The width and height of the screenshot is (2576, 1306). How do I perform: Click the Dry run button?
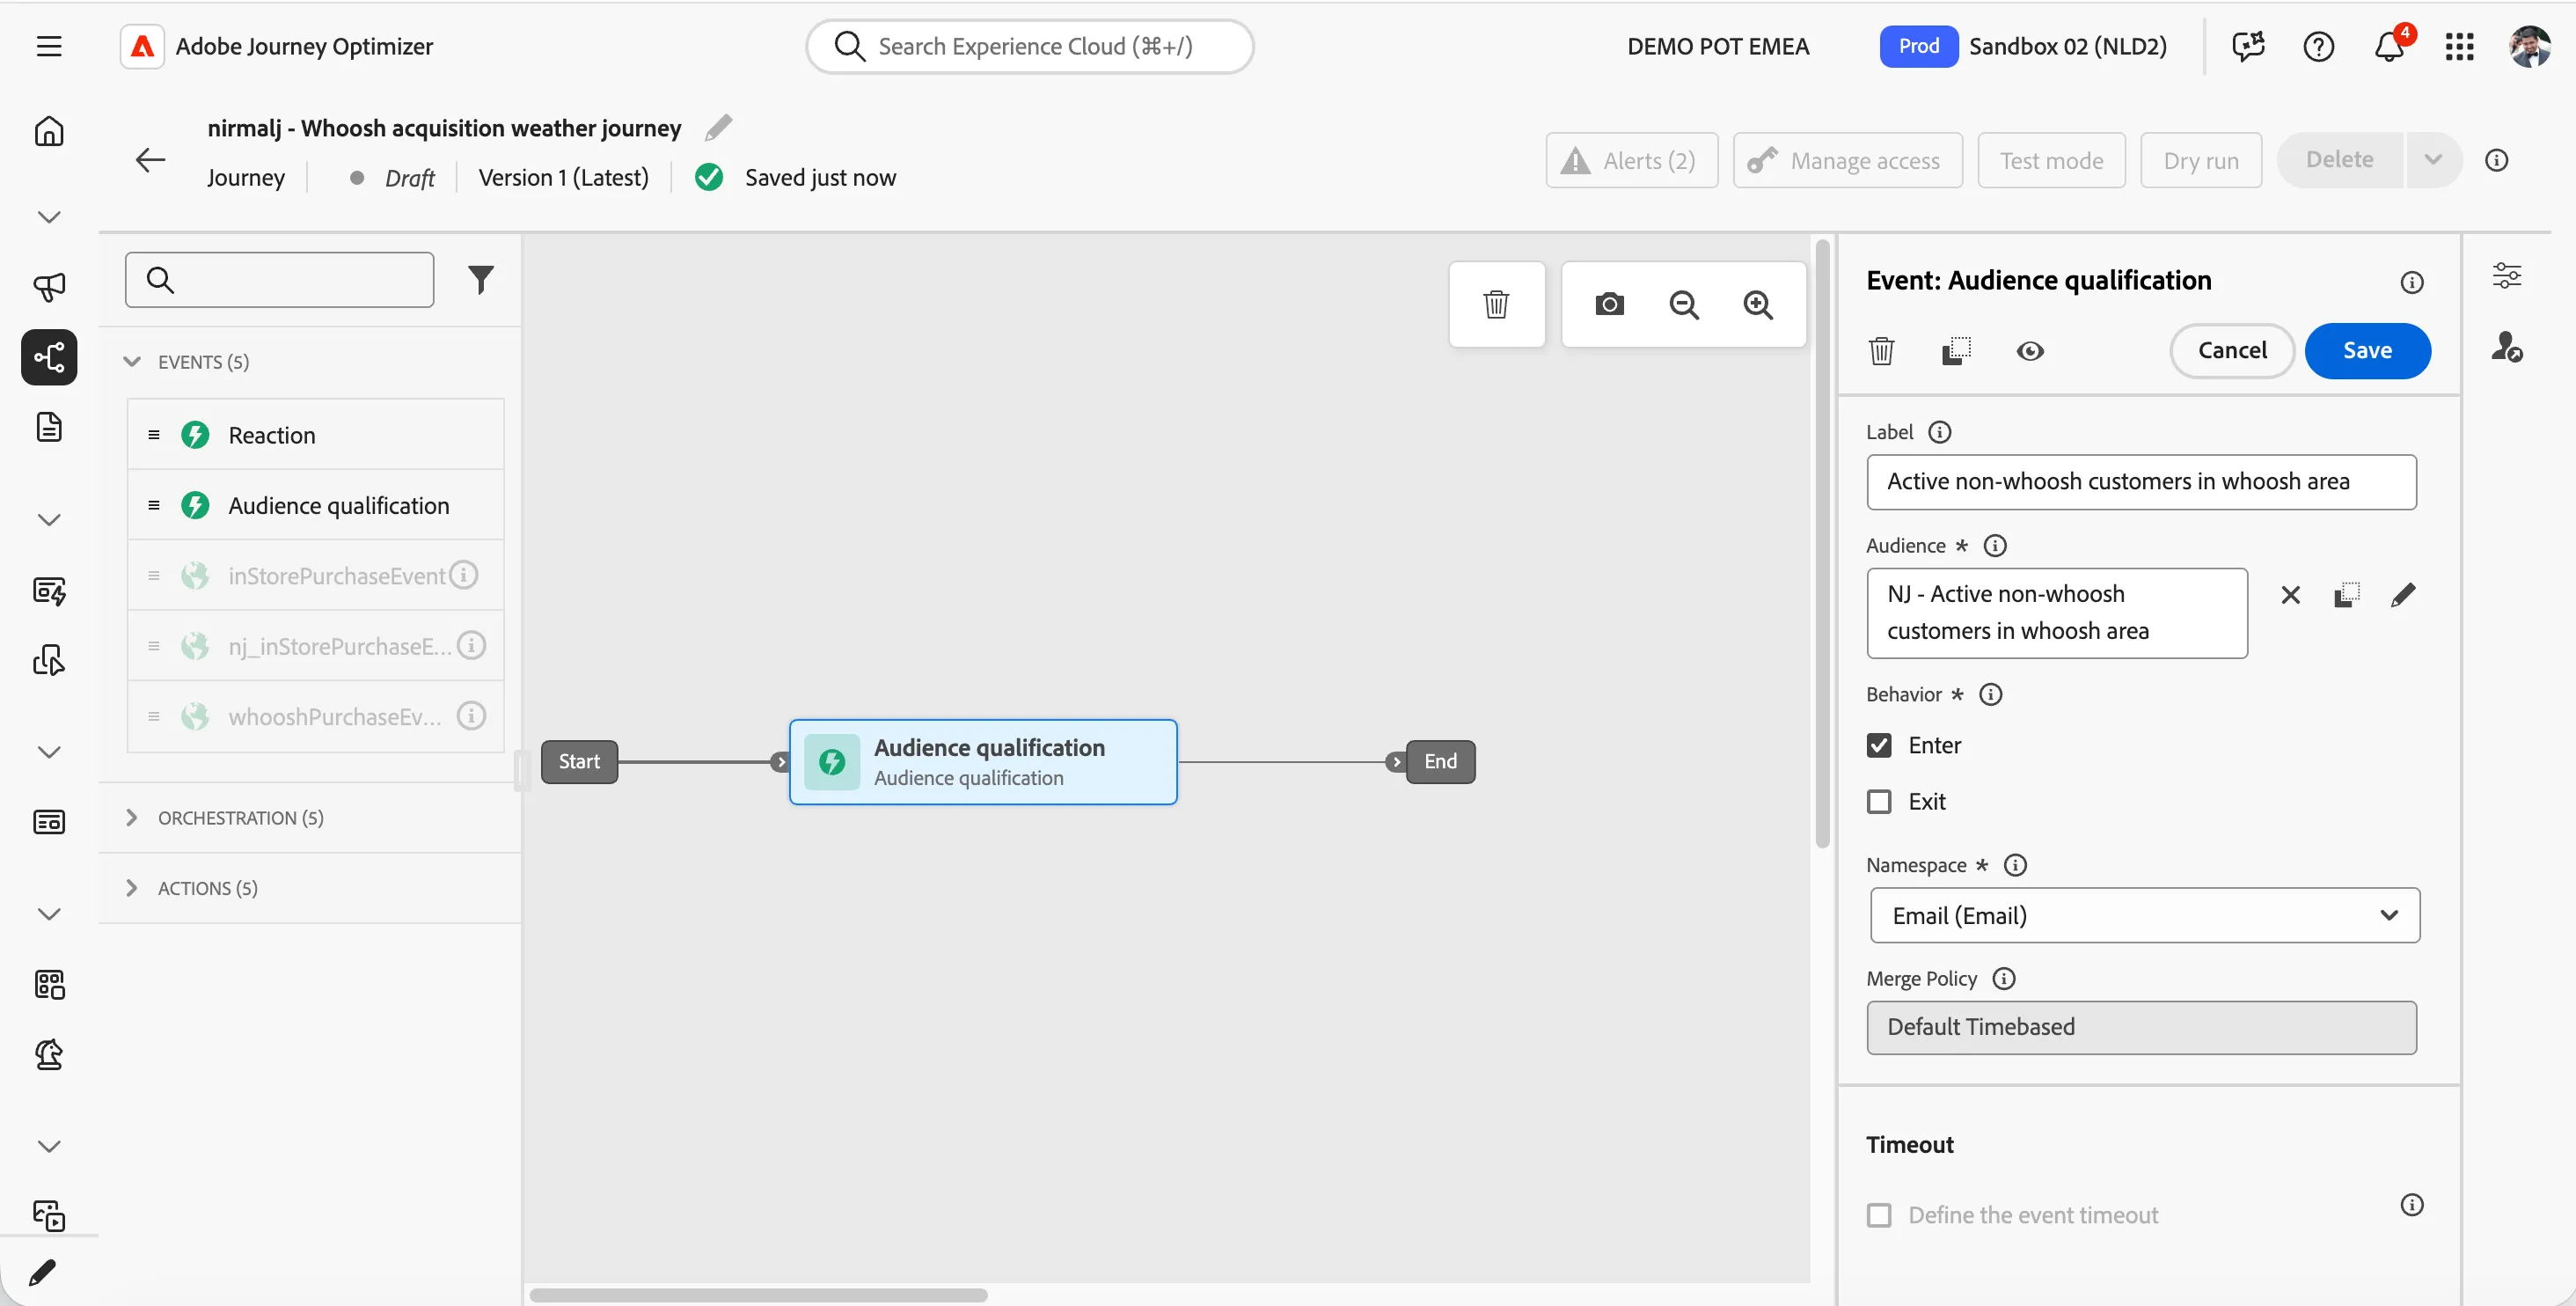(2201, 160)
